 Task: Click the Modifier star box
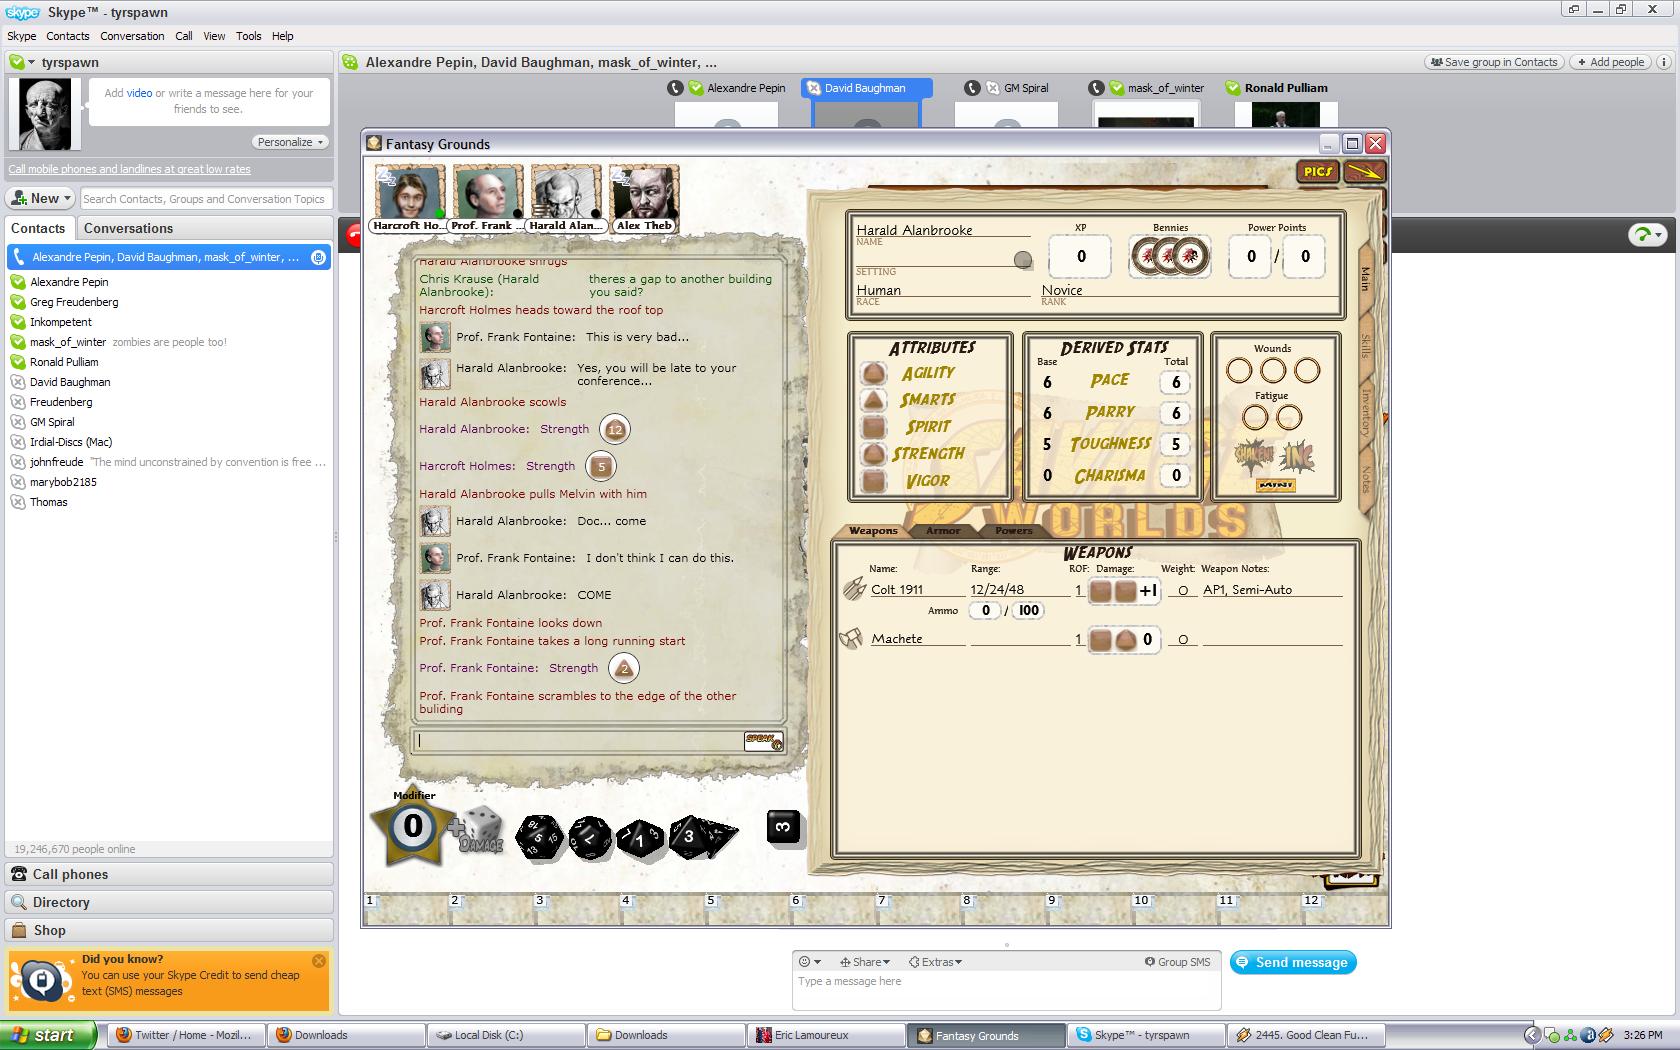click(413, 828)
